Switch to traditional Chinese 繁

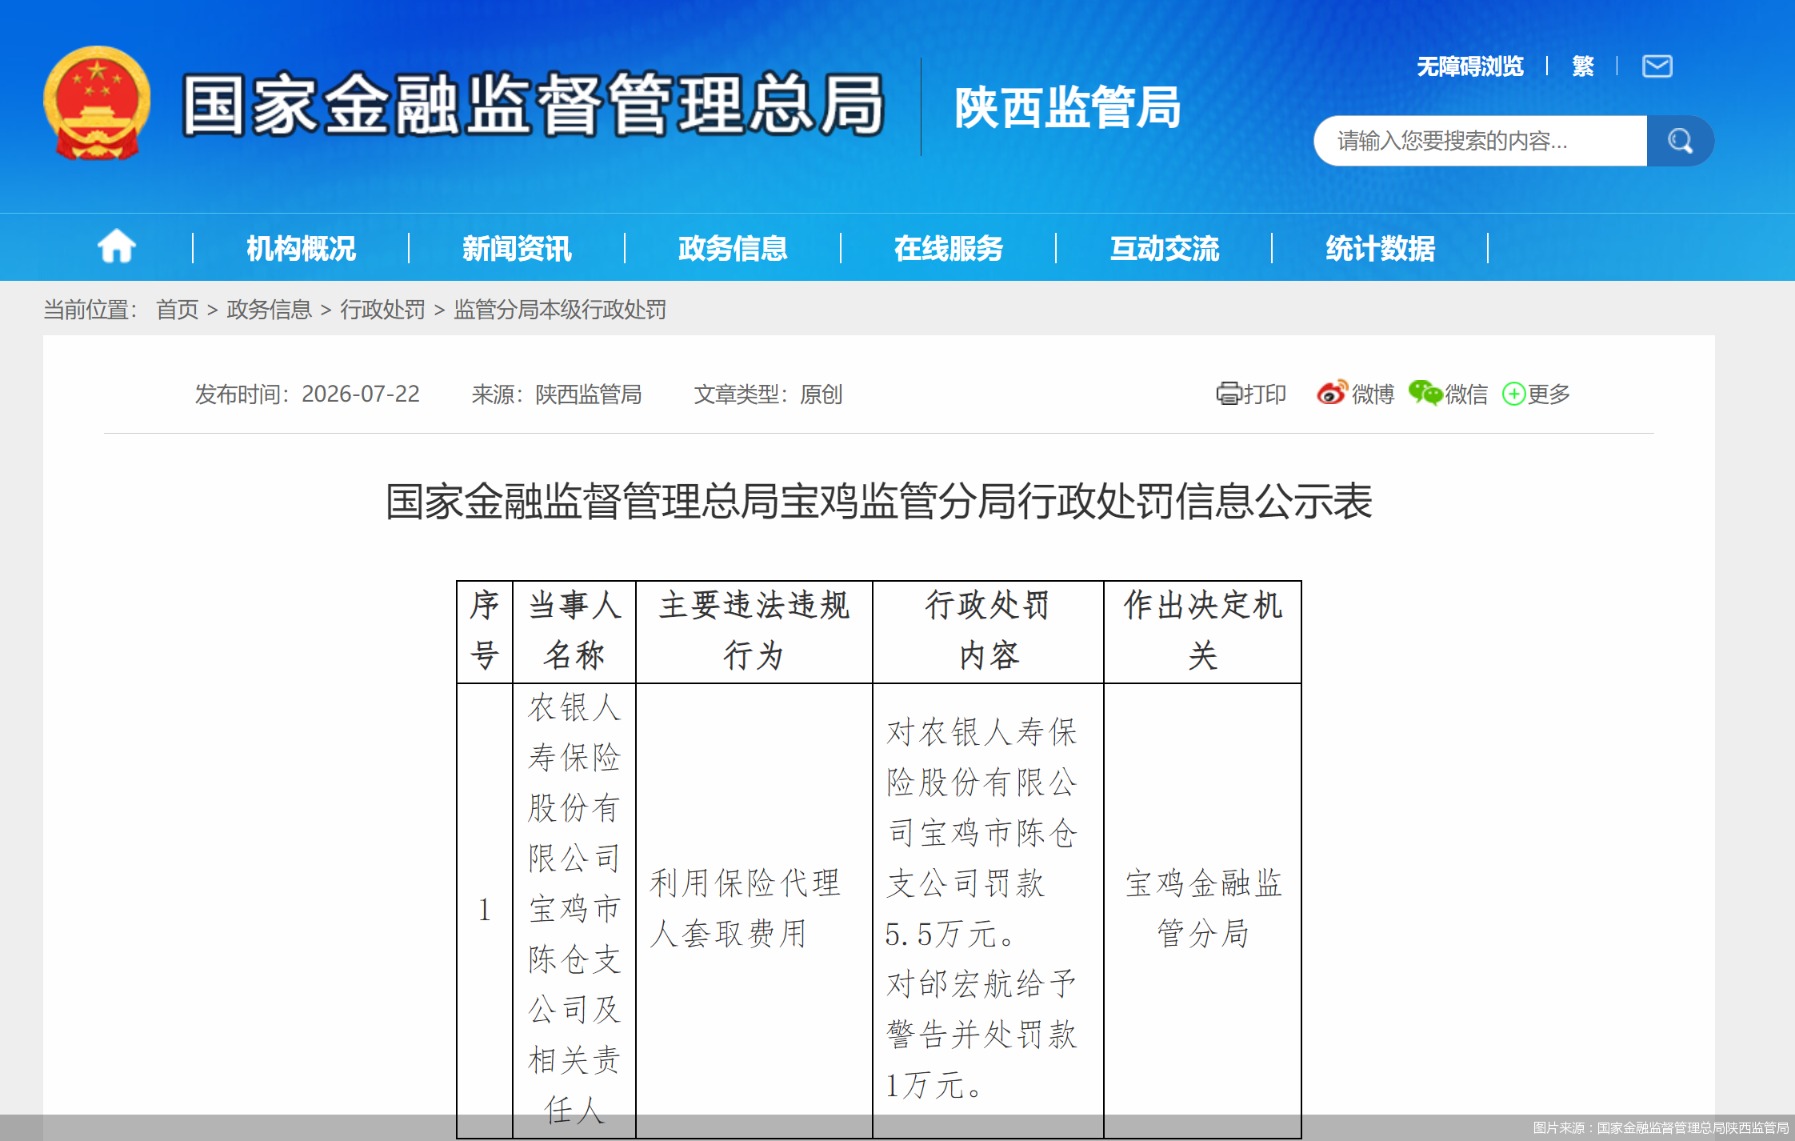[x=1583, y=66]
